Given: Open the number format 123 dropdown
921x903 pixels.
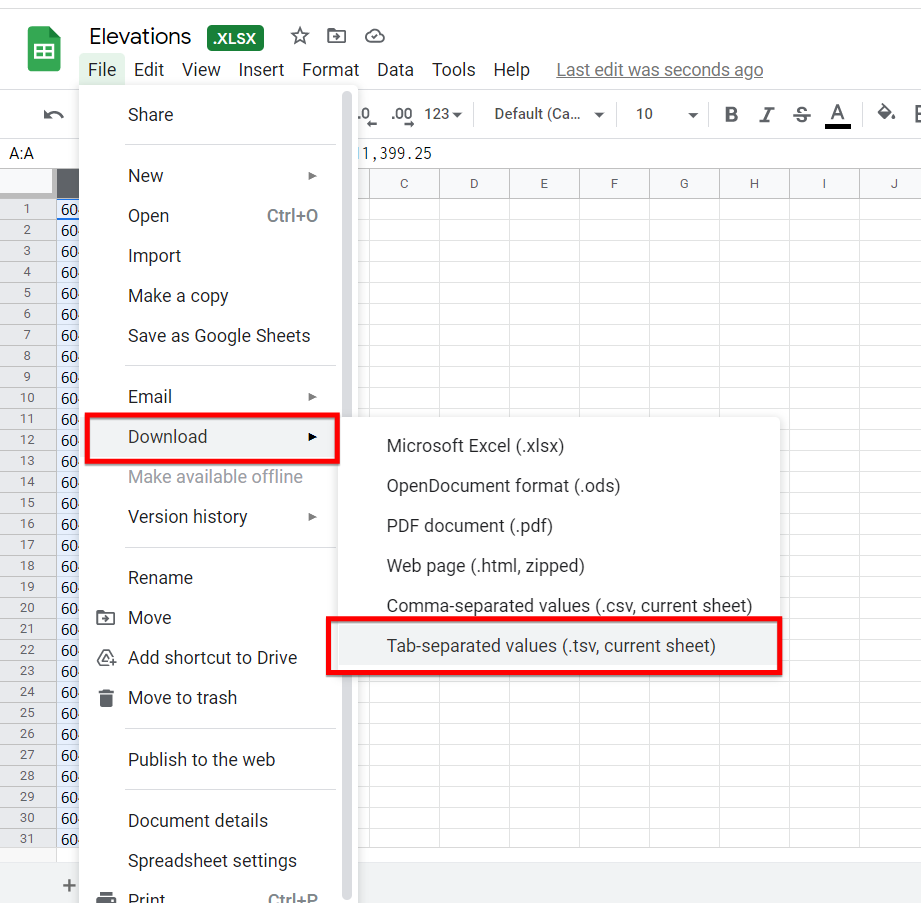Looking at the screenshot, I should [443, 114].
